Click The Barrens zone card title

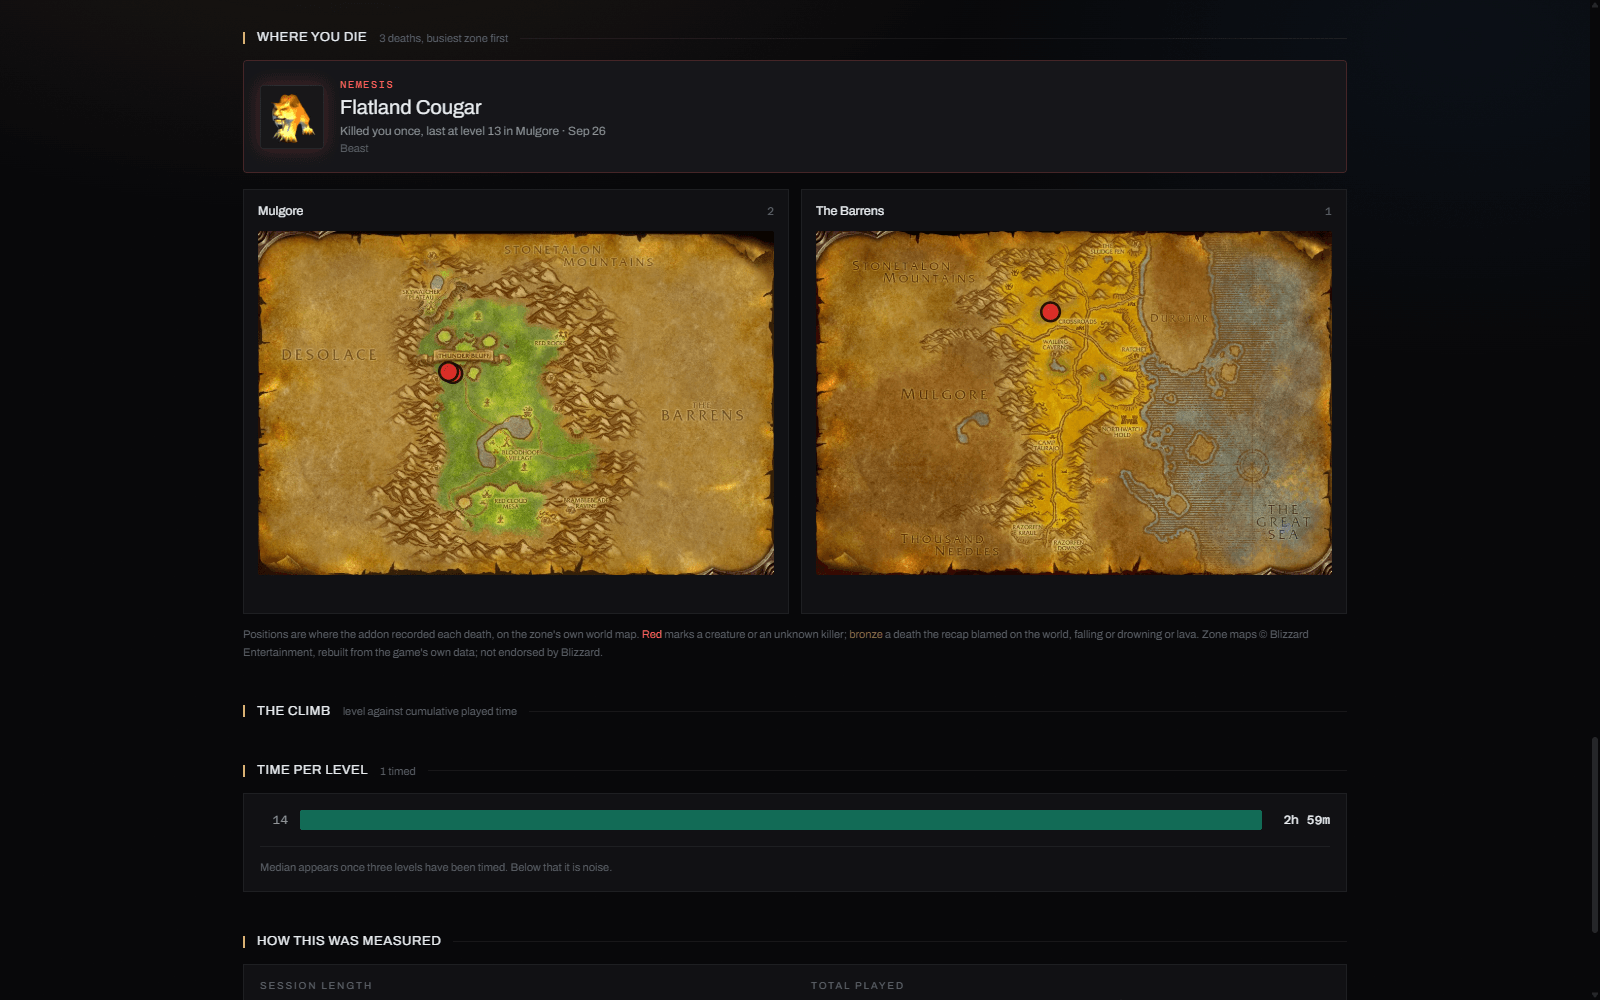tap(850, 211)
